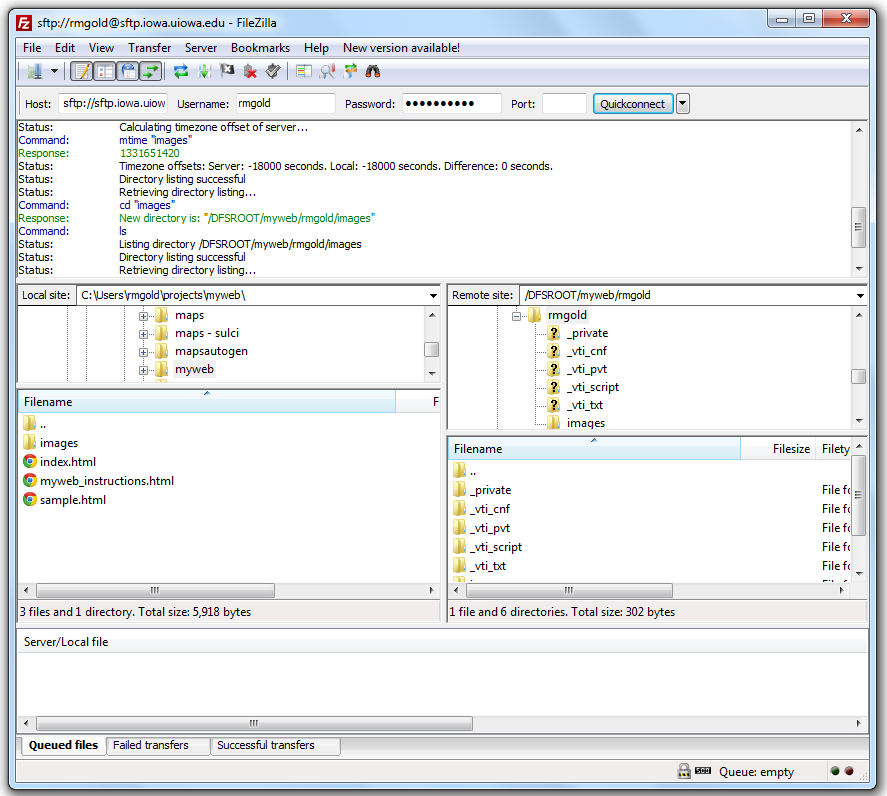The image size is (887, 796).
Task: Expand the mapsautogen folder
Action: [144, 352]
